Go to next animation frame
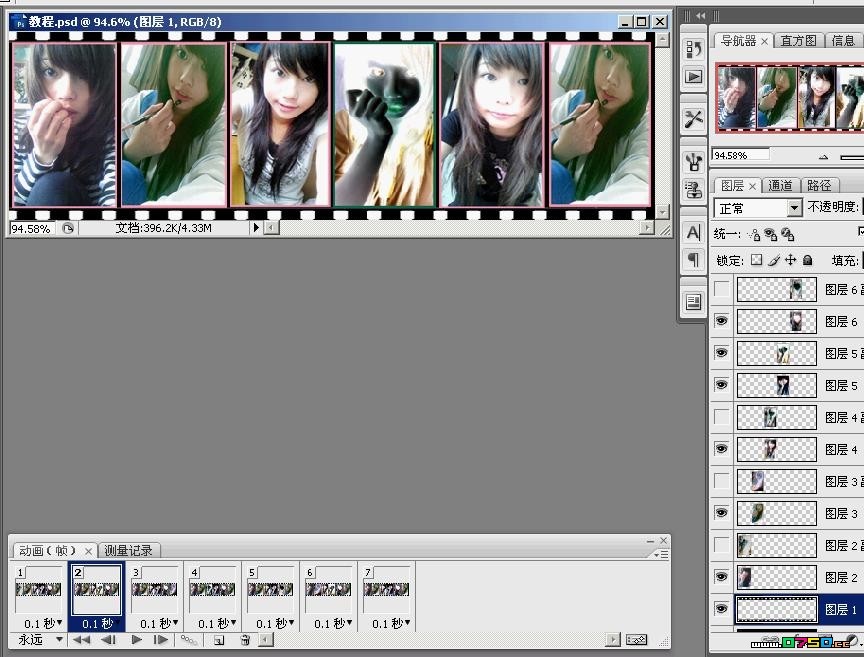 (161, 639)
